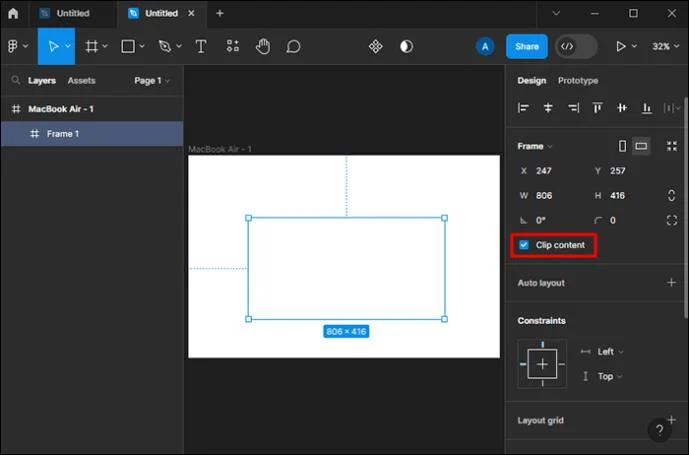Image resolution: width=689 pixels, height=455 pixels.
Task: Click the mask contrast icon
Action: coord(406,46)
